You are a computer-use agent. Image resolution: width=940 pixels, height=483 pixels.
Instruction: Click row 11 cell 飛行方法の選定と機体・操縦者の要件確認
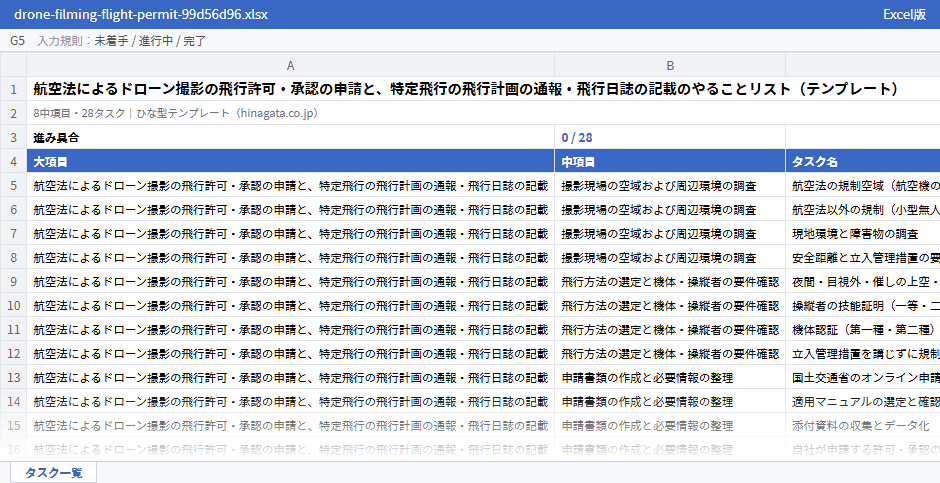pos(670,329)
